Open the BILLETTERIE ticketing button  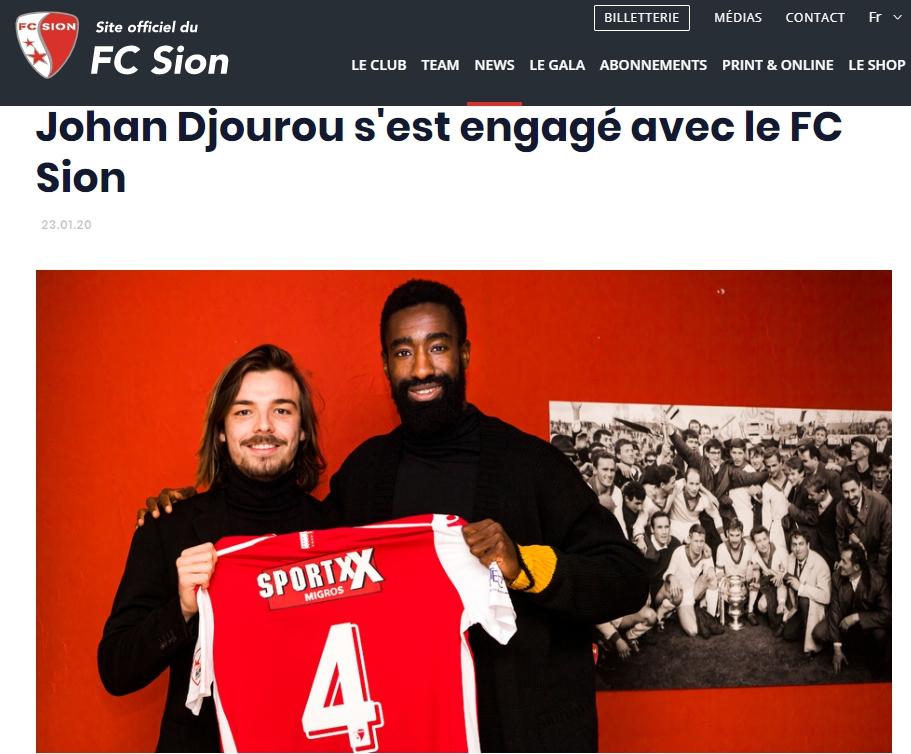pos(641,17)
